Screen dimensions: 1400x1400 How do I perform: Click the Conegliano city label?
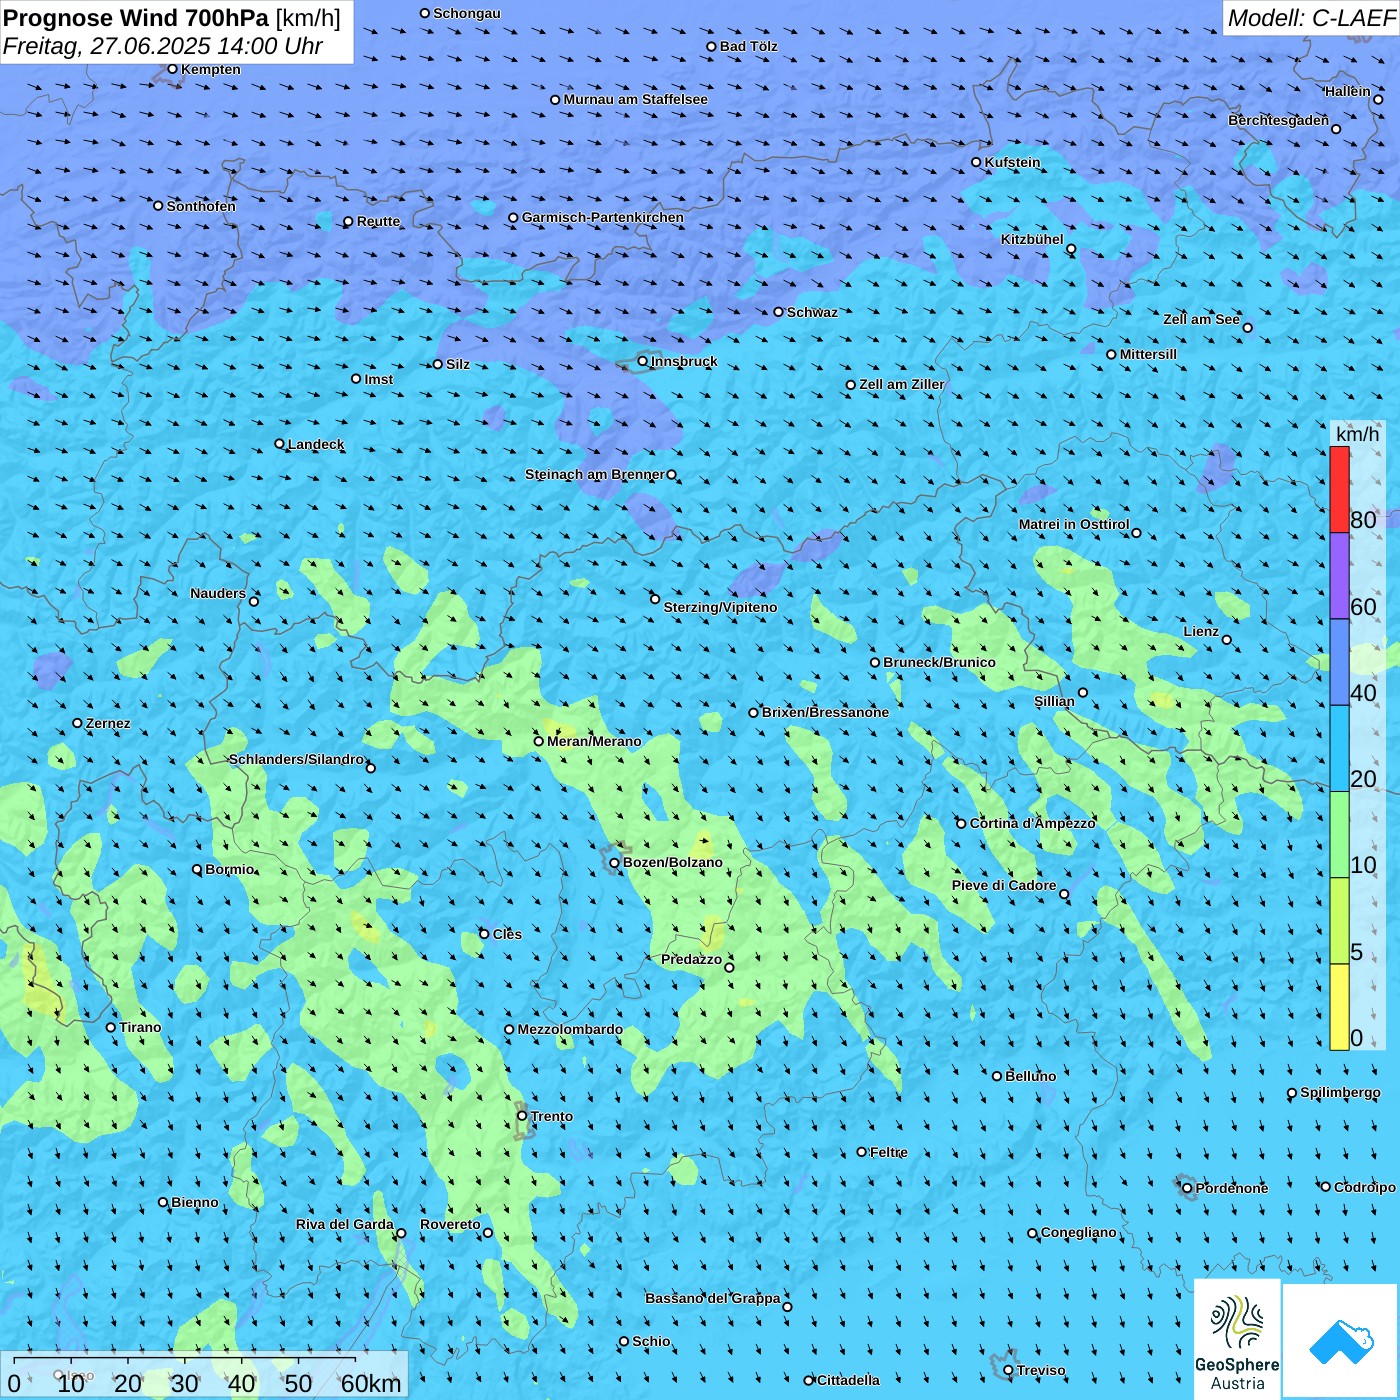[x=1079, y=1232]
